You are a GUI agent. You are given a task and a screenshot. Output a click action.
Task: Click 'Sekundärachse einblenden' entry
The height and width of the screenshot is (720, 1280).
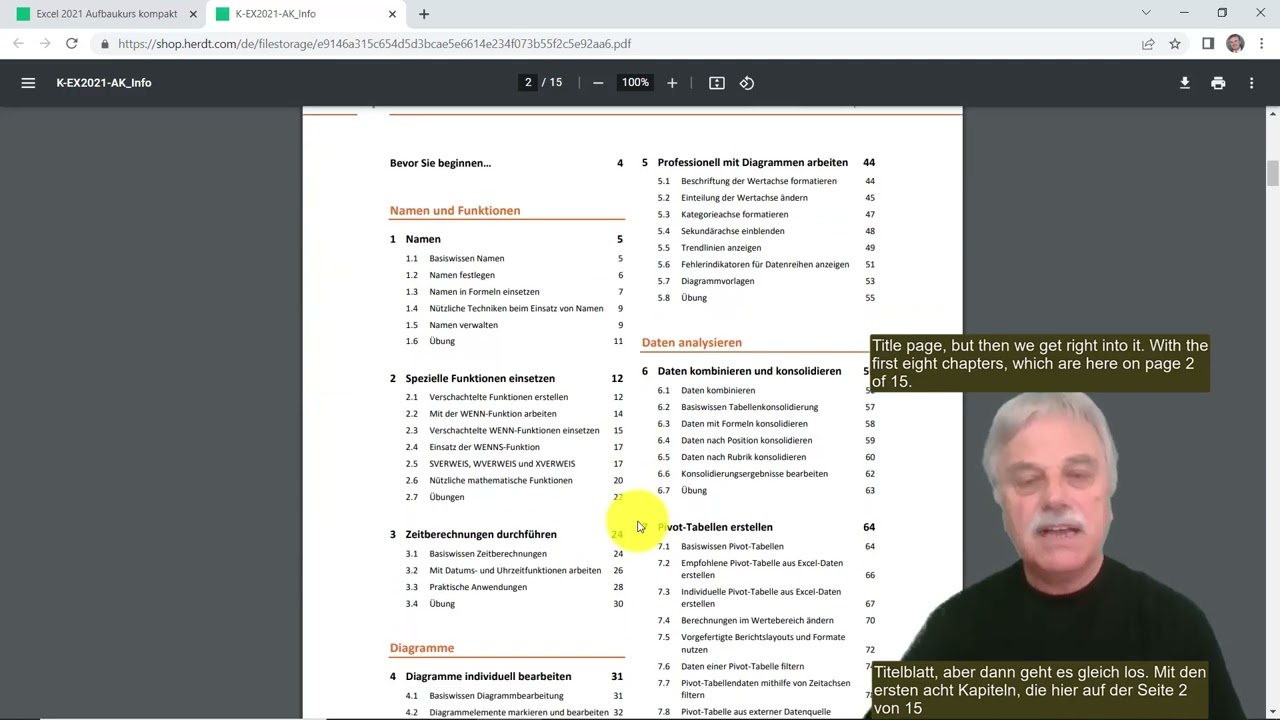coord(733,231)
